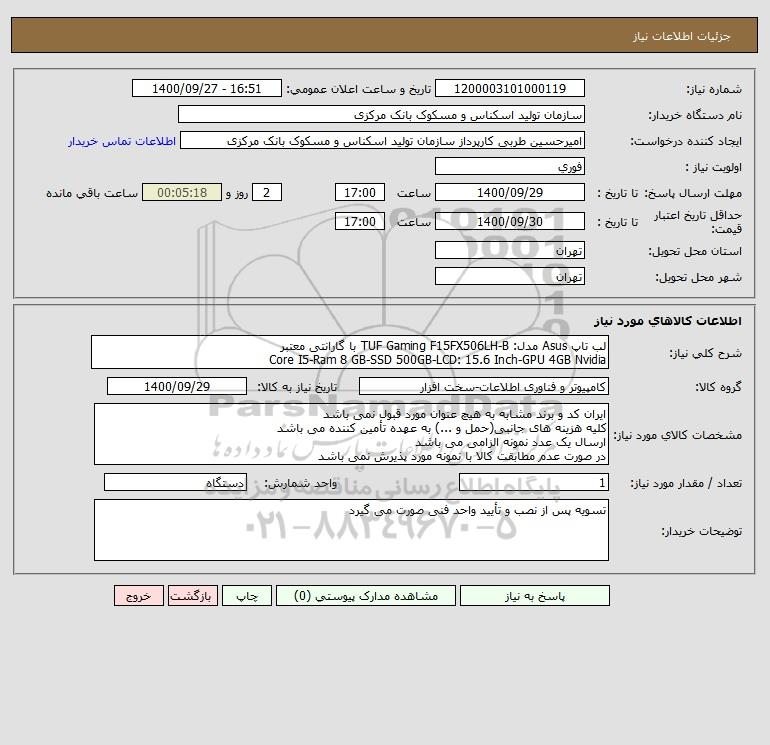Screen dimensions: 770x745
Task: Click the تعداد / مقدار مورد نیاز label
Action: (686, 484)
